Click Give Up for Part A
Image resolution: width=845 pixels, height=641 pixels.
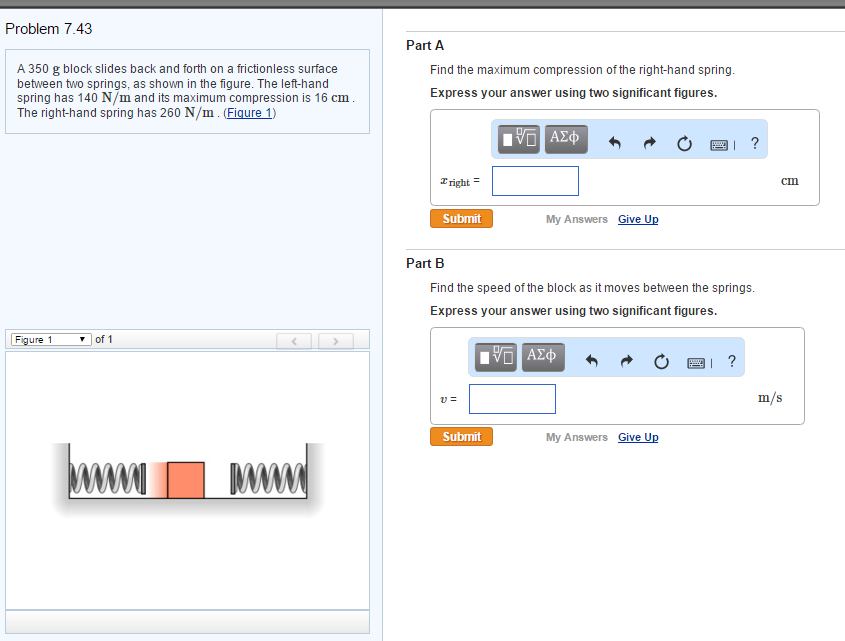(x=638, y=219)
